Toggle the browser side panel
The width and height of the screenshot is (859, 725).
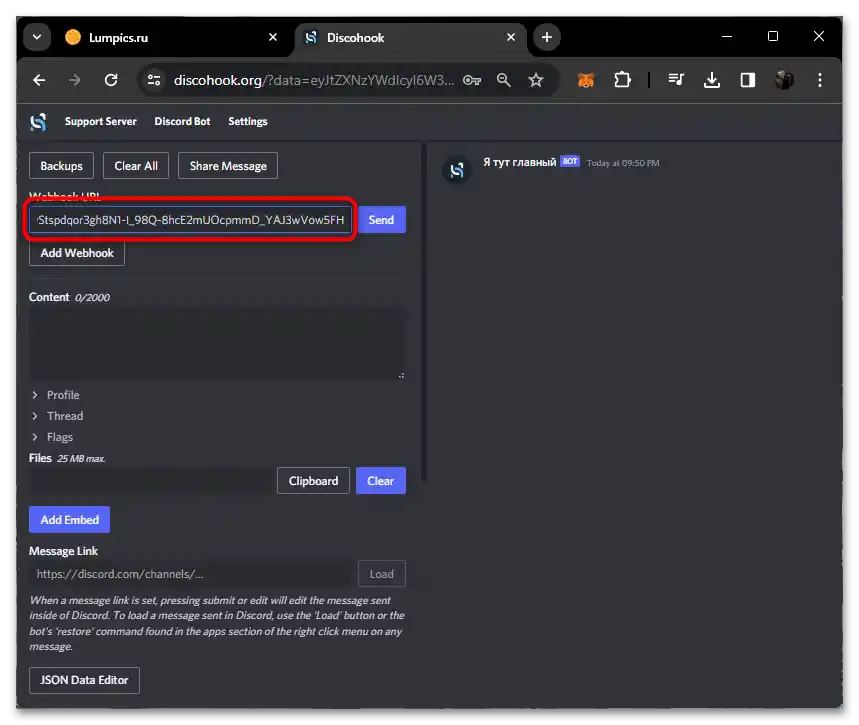tap(748, 81)
